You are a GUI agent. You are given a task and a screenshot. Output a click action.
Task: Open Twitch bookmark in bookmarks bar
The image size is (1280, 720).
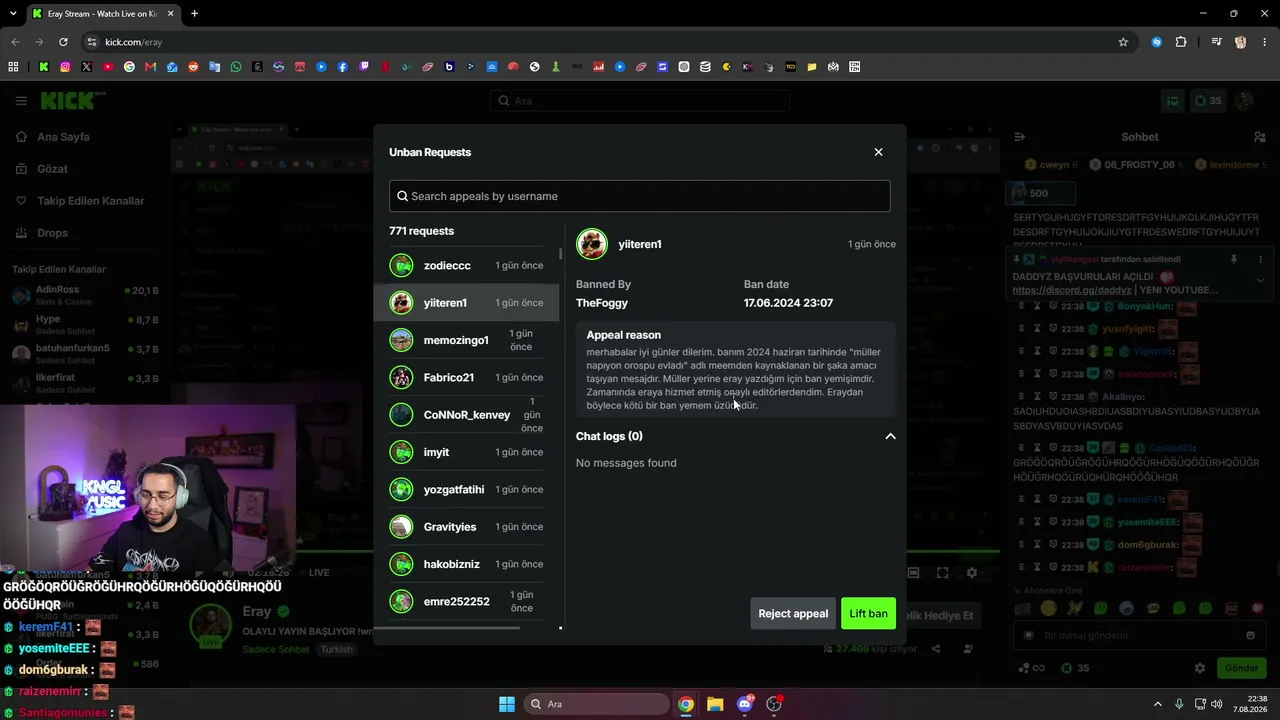coord(364,67)
